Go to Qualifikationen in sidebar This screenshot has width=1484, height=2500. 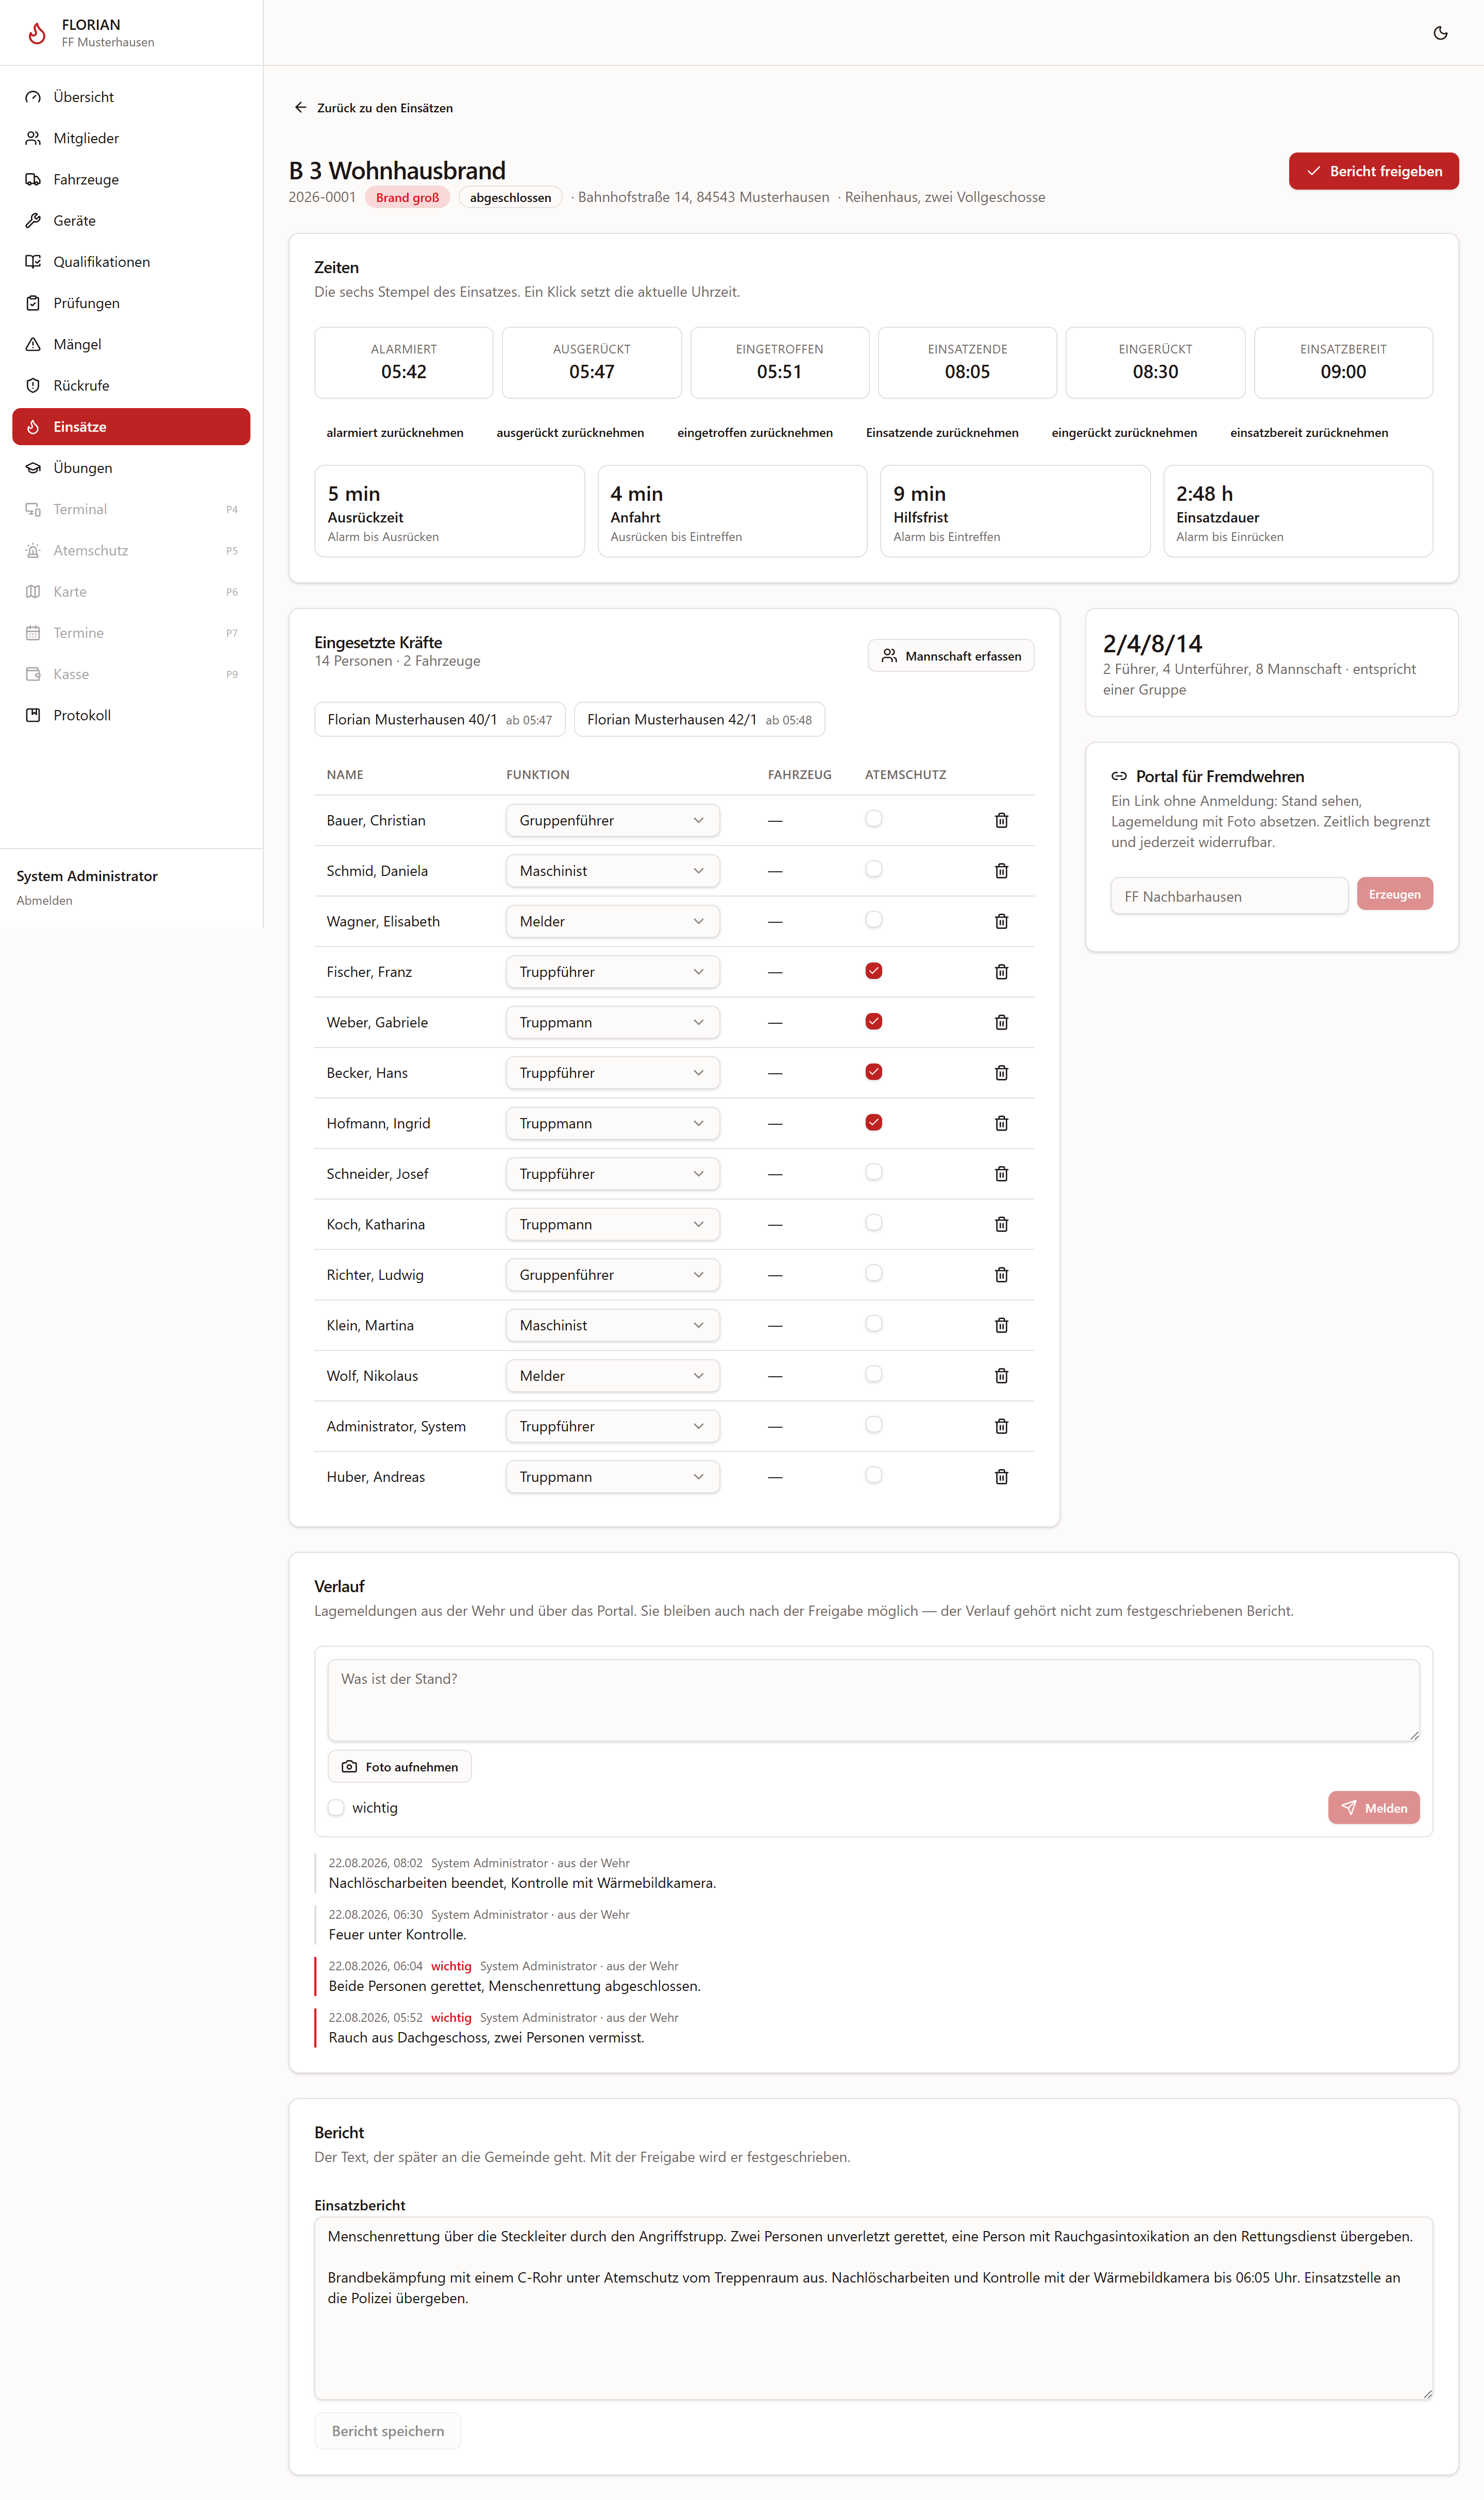[x=131, y=262]
